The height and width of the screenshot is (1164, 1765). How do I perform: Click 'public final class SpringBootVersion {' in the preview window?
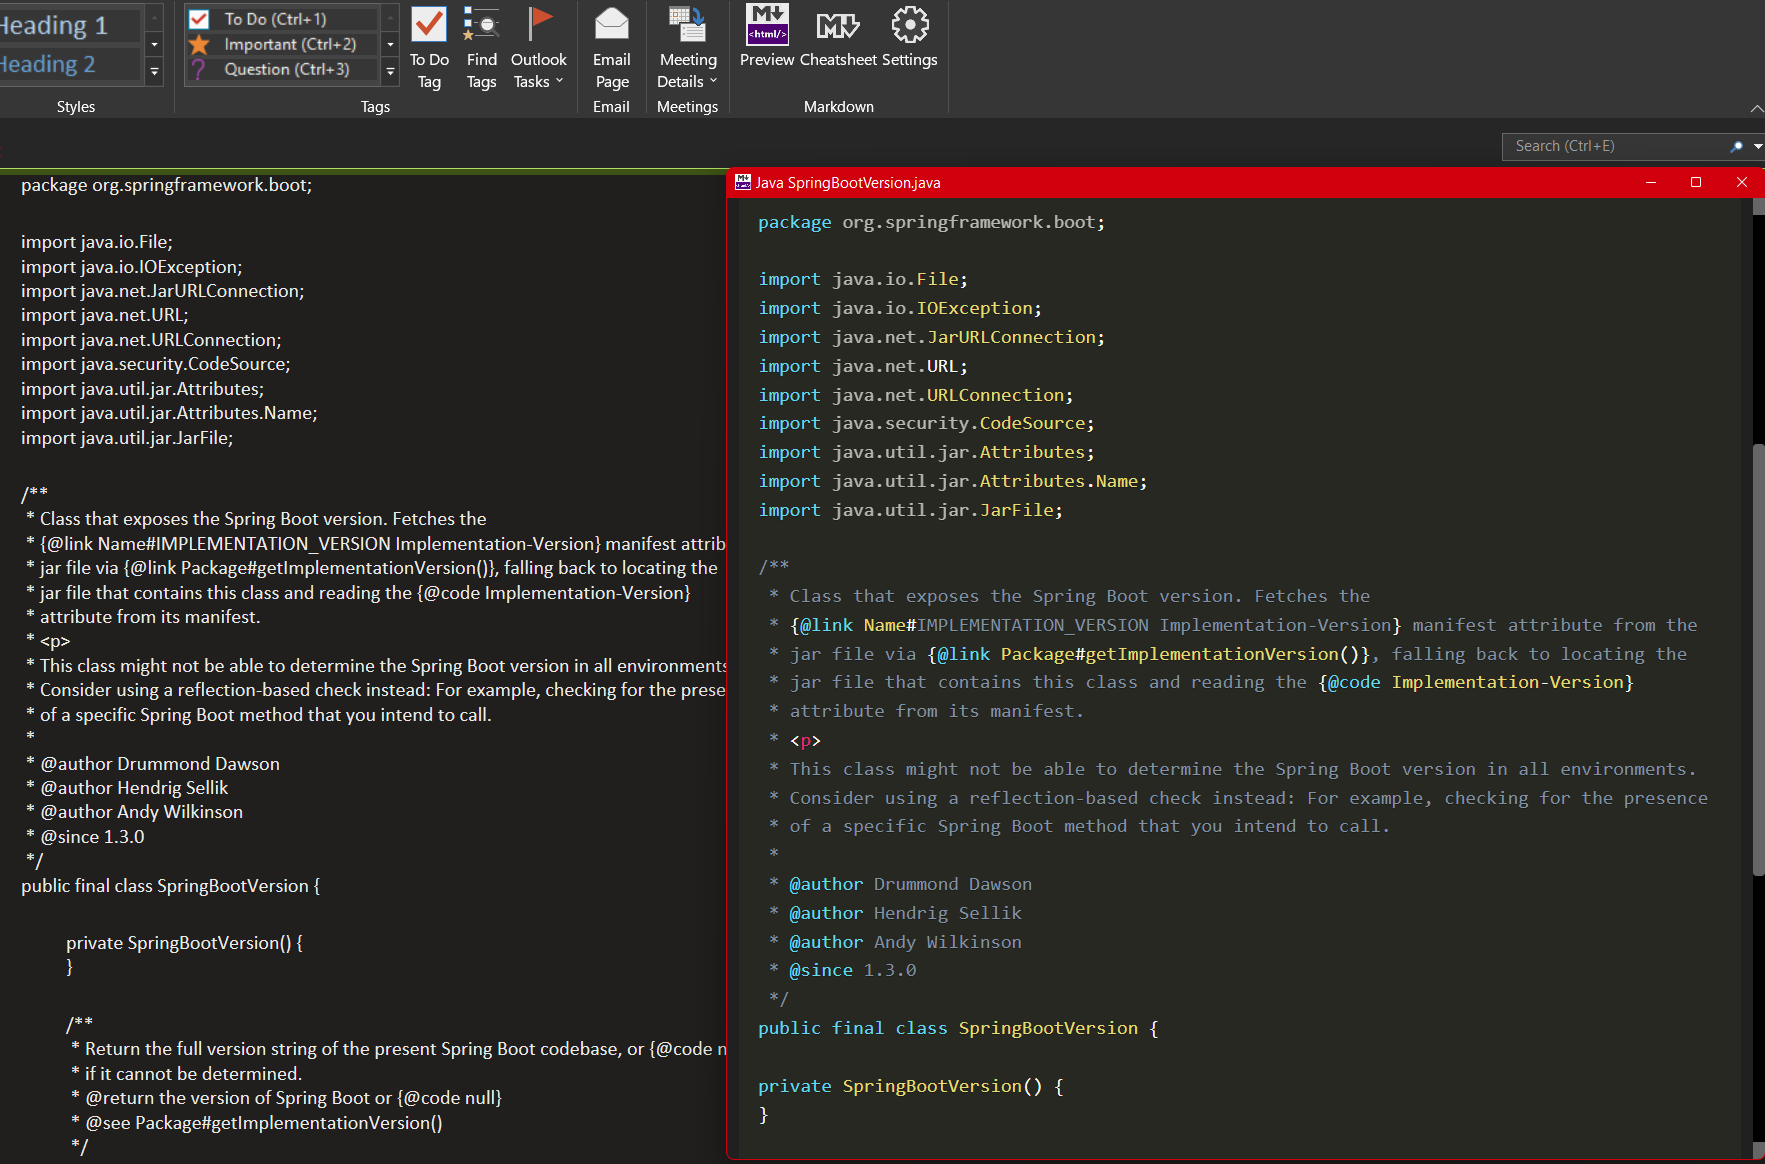[958, 1028]
